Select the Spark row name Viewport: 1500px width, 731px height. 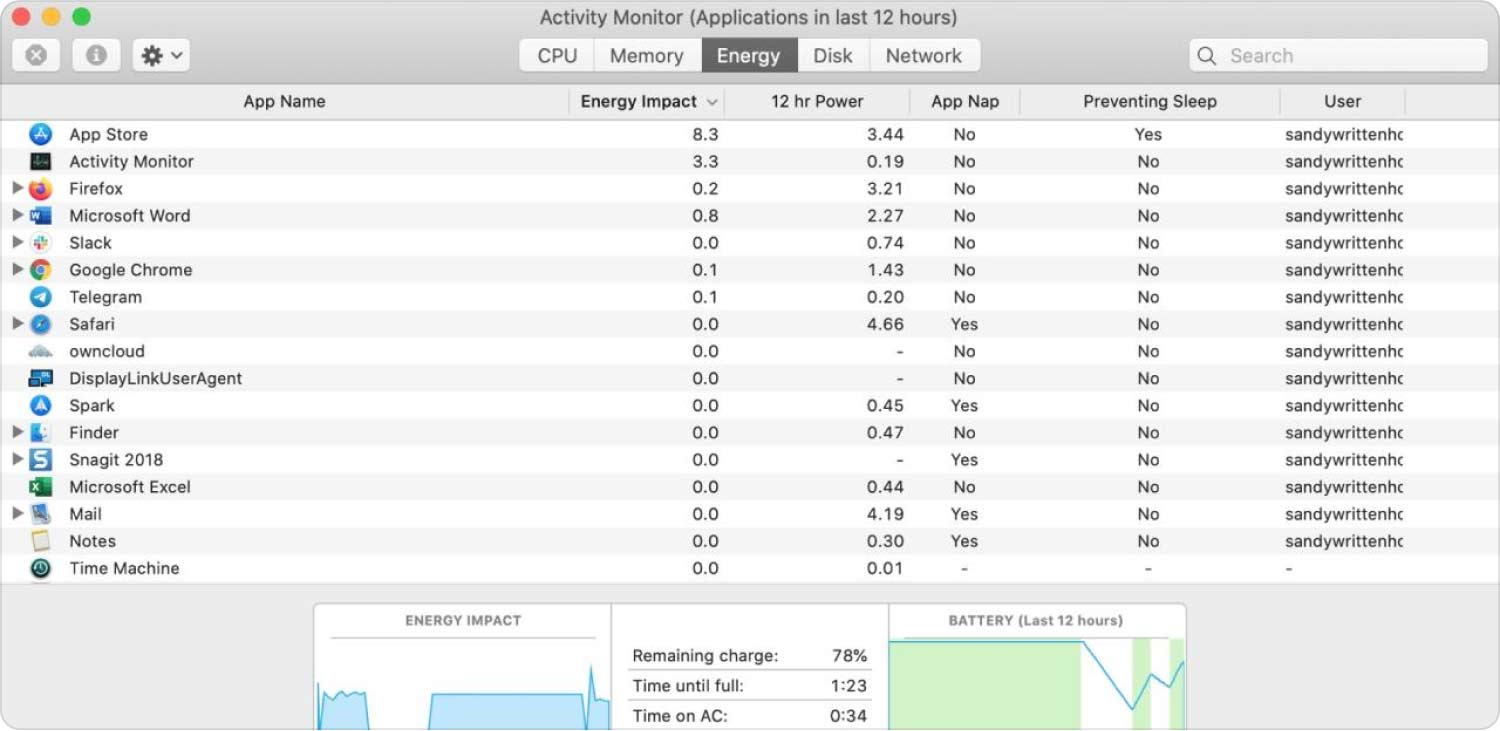[x=92, y=405]
